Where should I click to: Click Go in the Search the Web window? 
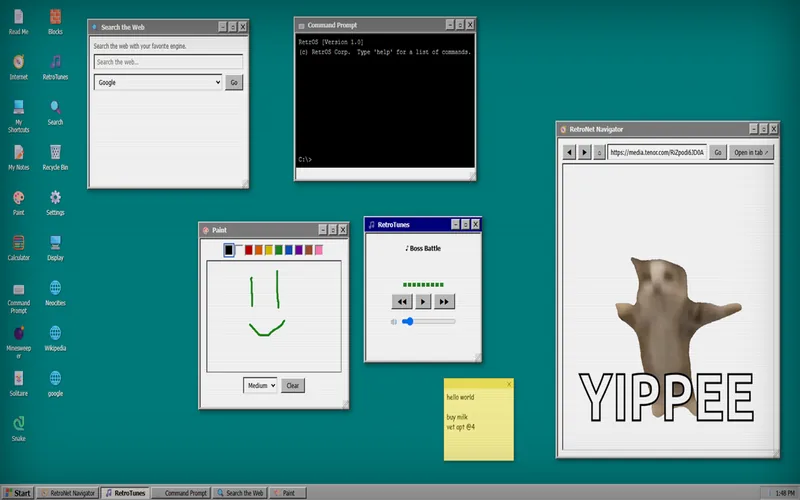pyautogui.click(x=234, y=82)
